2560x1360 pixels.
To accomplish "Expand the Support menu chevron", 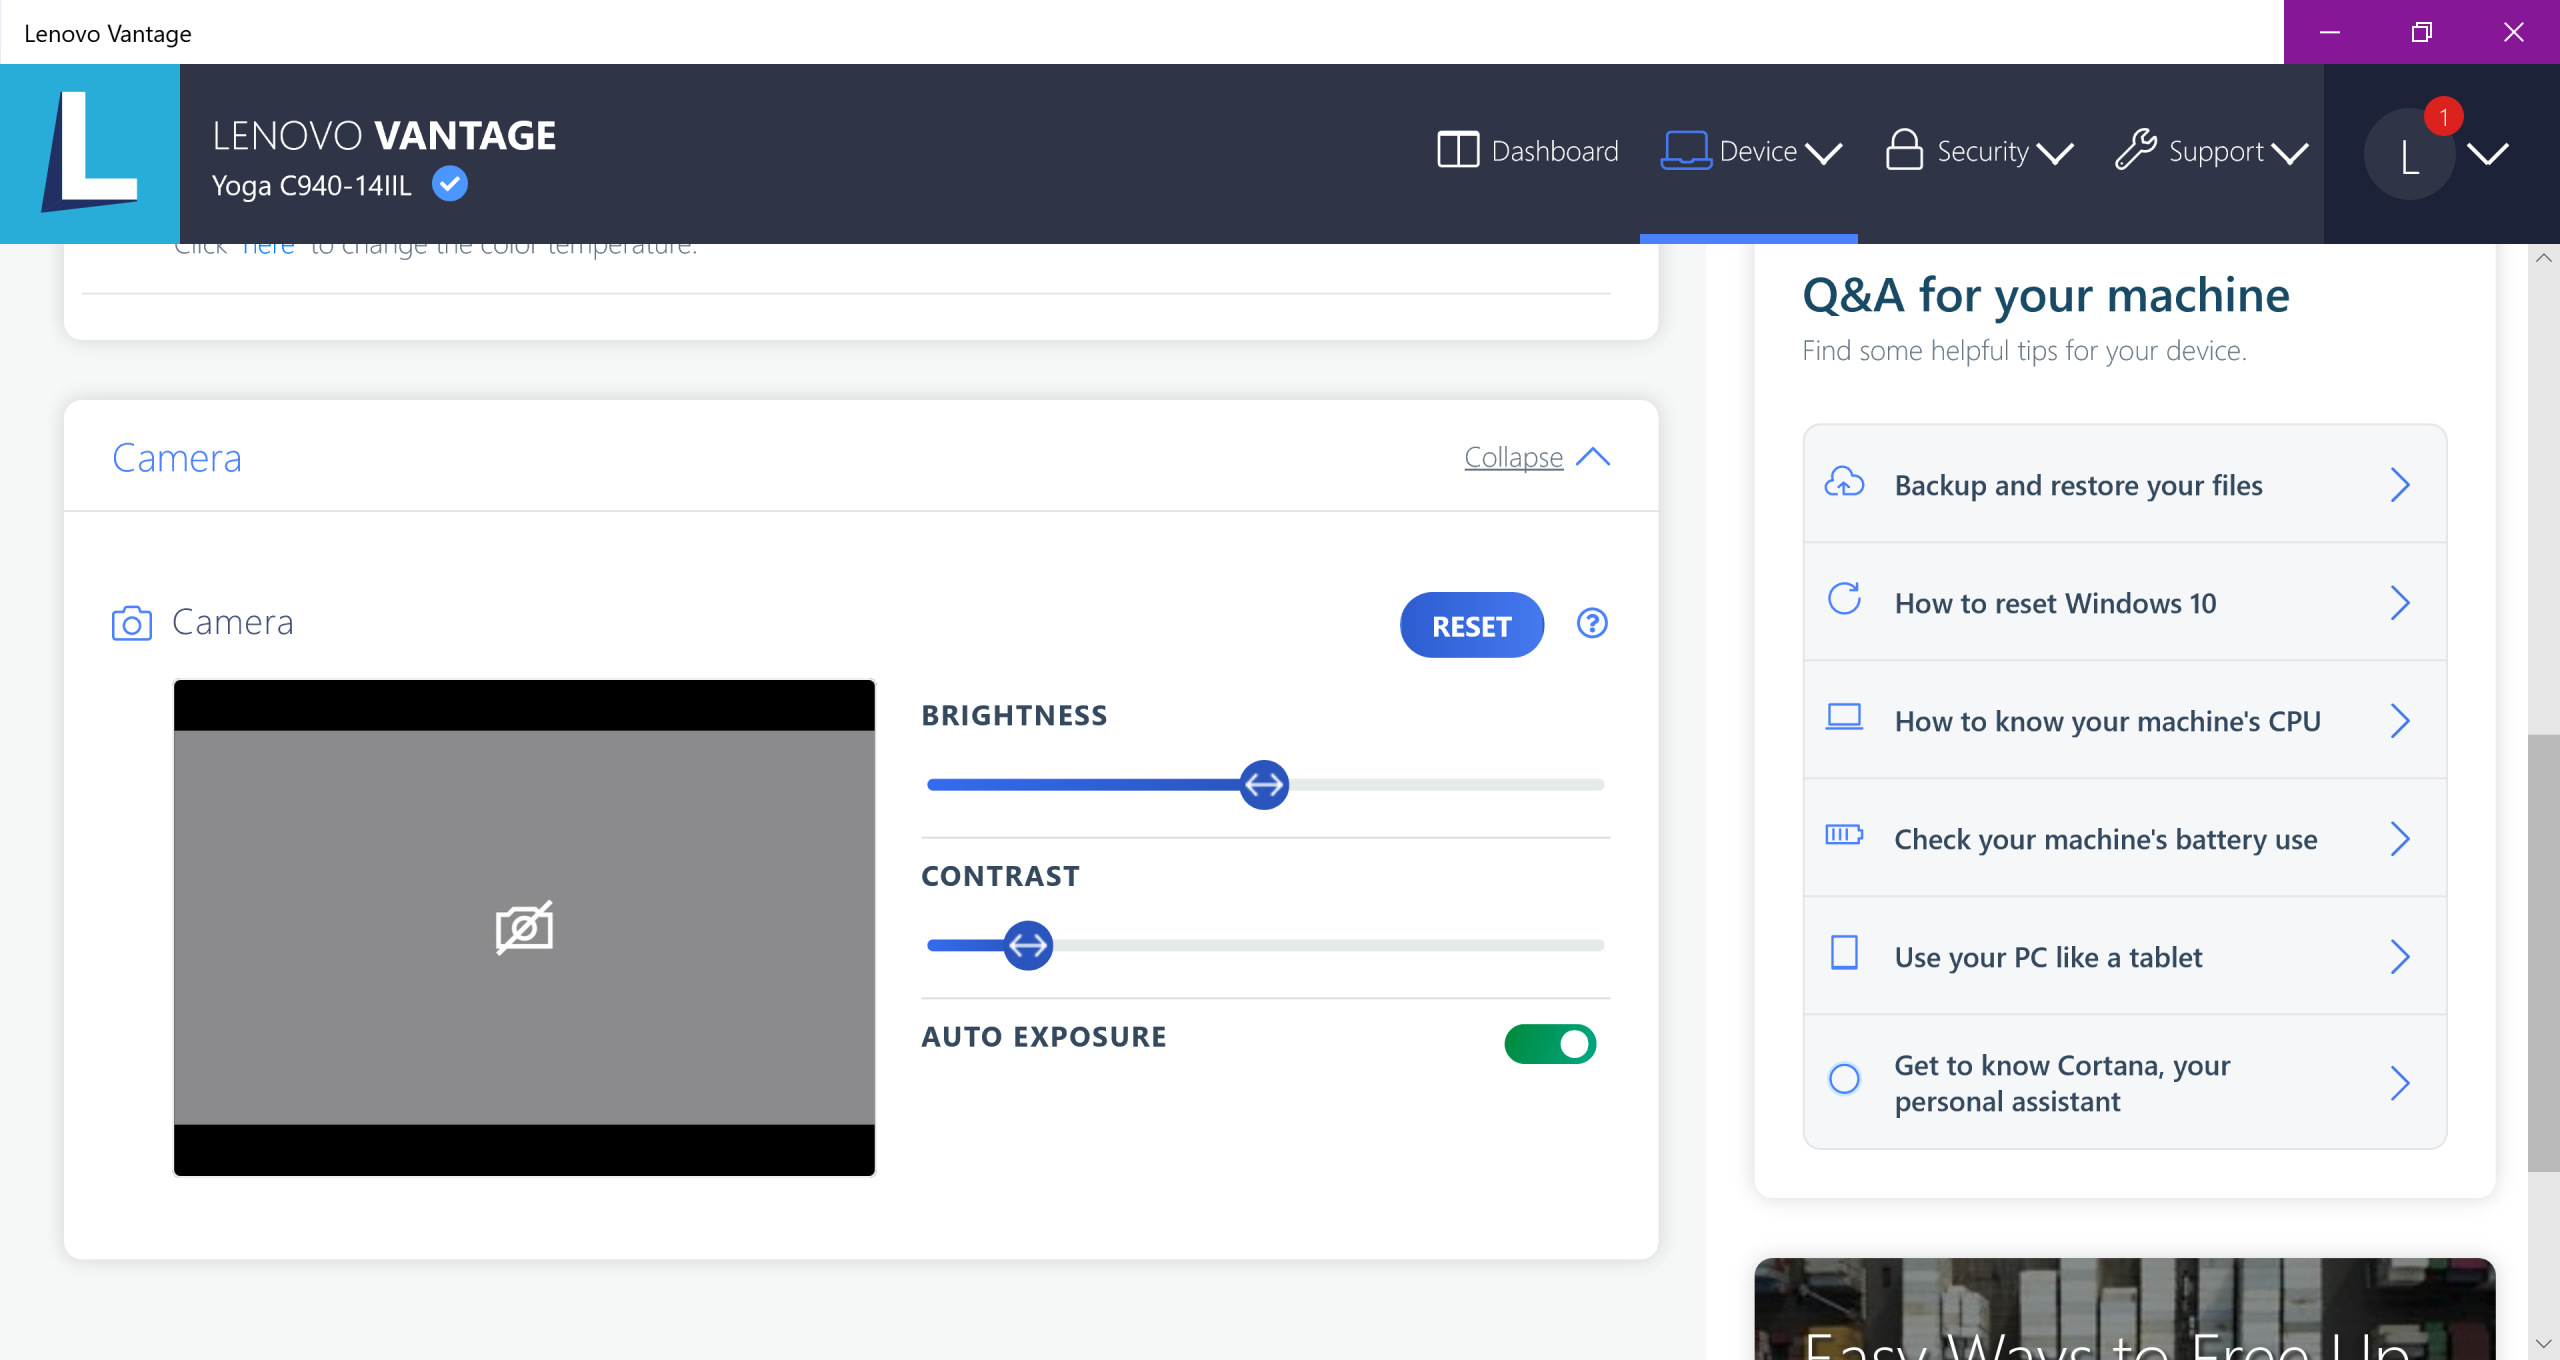I will [x=2290, y=153].
